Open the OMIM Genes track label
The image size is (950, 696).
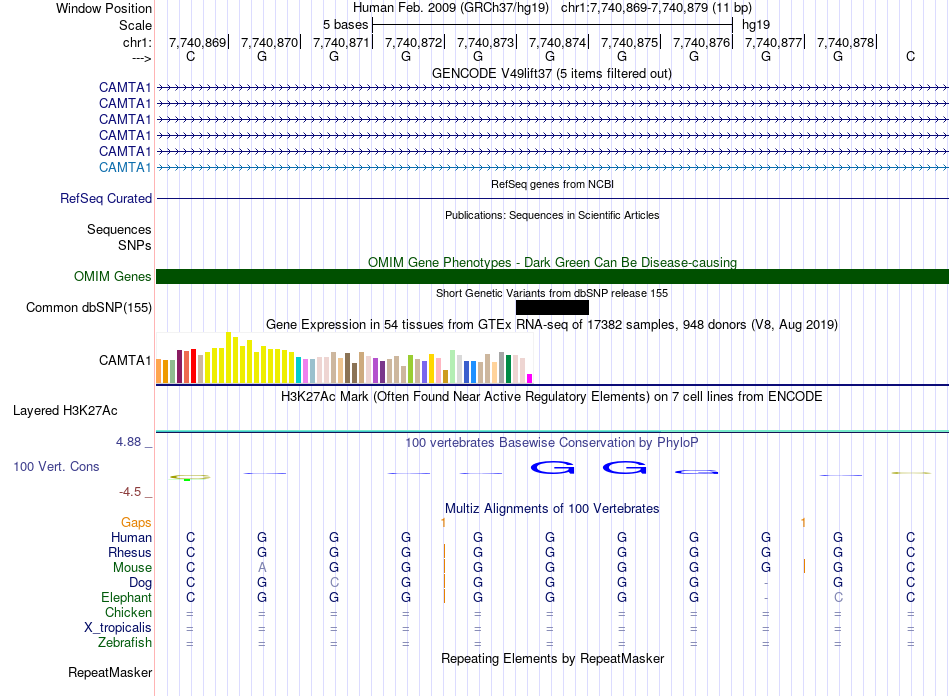[x=112, y=276]
